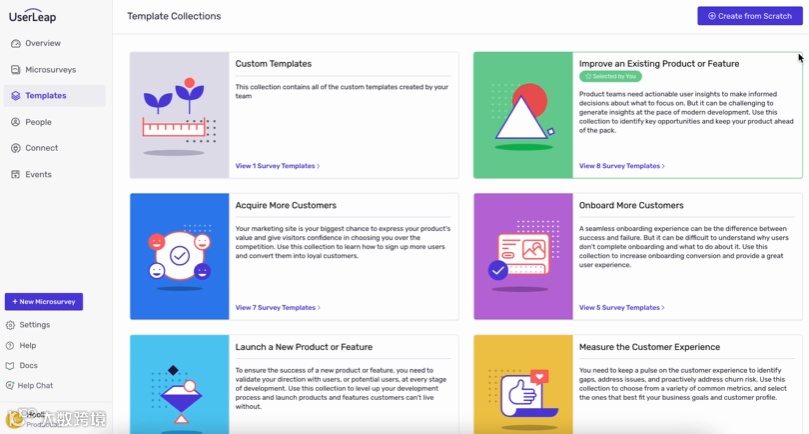Click the Acquire More Customers title
Image resolution: width=809 pixels, height=434 pixels.
coord(286,205)
